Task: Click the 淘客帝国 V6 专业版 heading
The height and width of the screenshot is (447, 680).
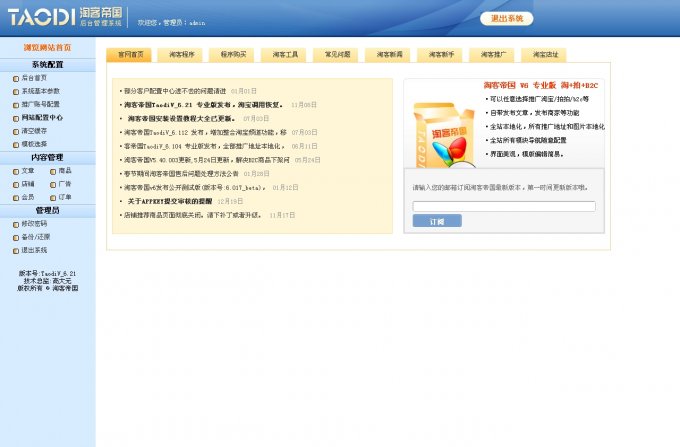Action: pyautogui.click(x=541, y=85)
